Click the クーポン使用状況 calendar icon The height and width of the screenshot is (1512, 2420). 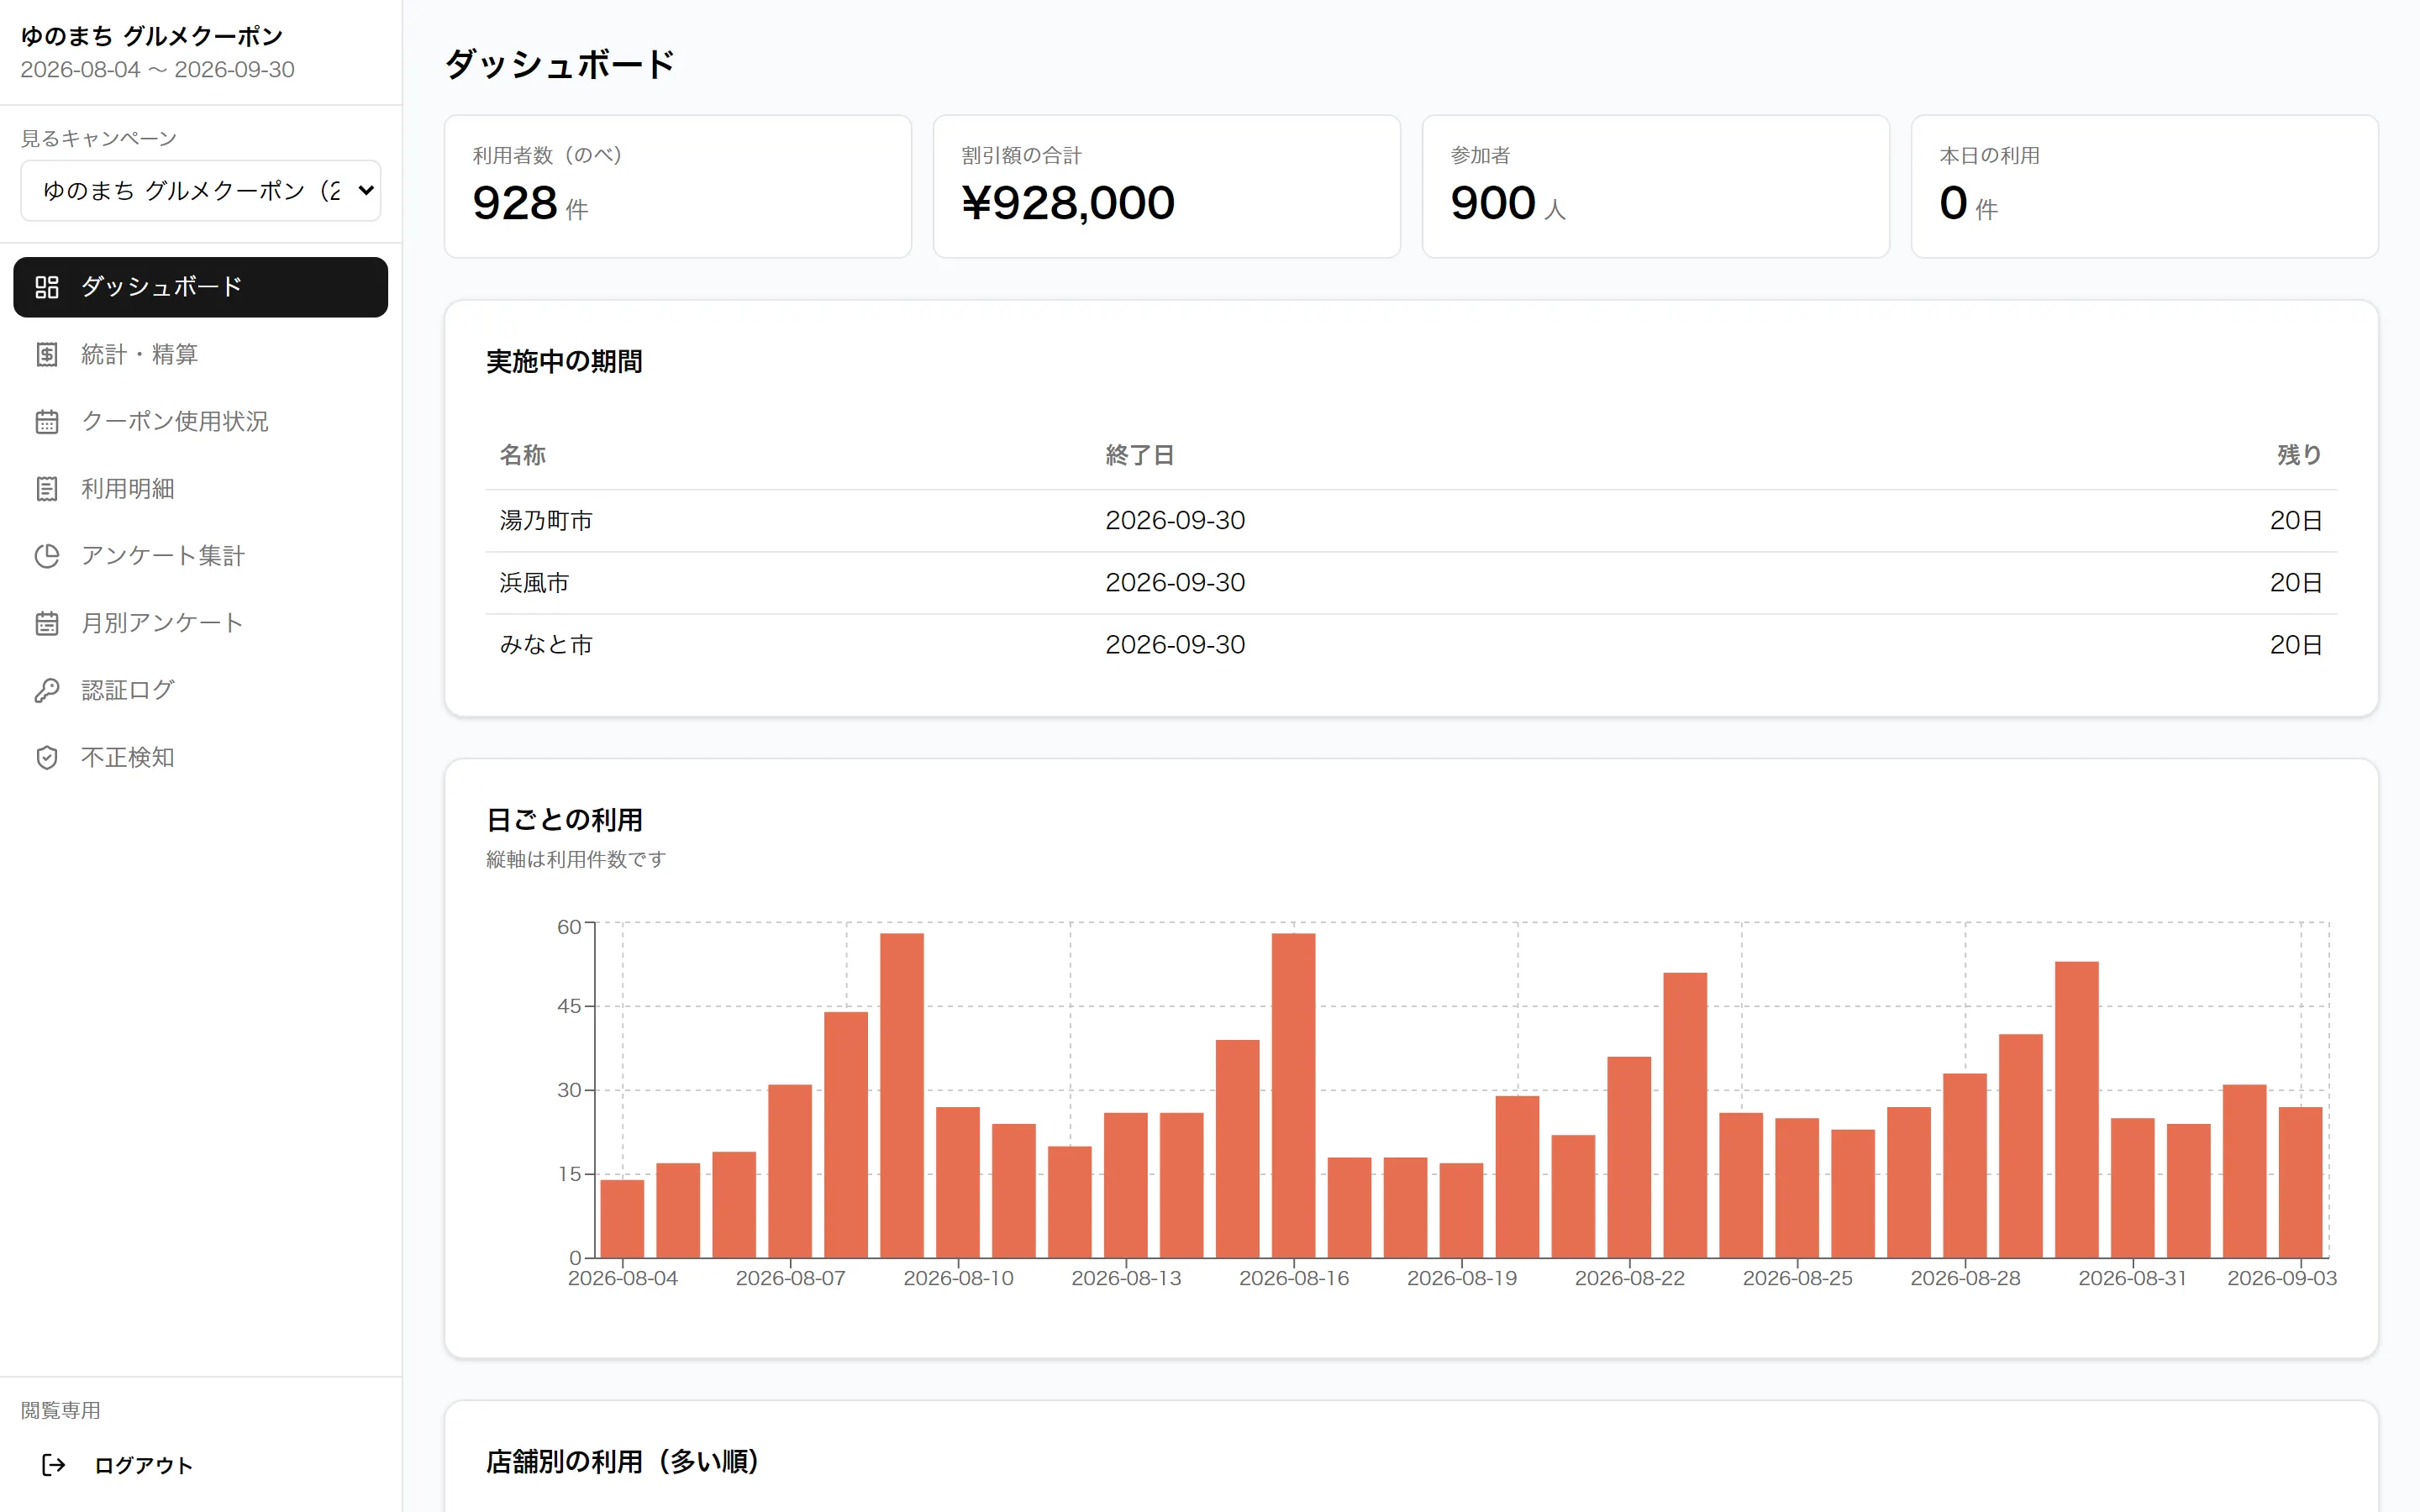47,421
